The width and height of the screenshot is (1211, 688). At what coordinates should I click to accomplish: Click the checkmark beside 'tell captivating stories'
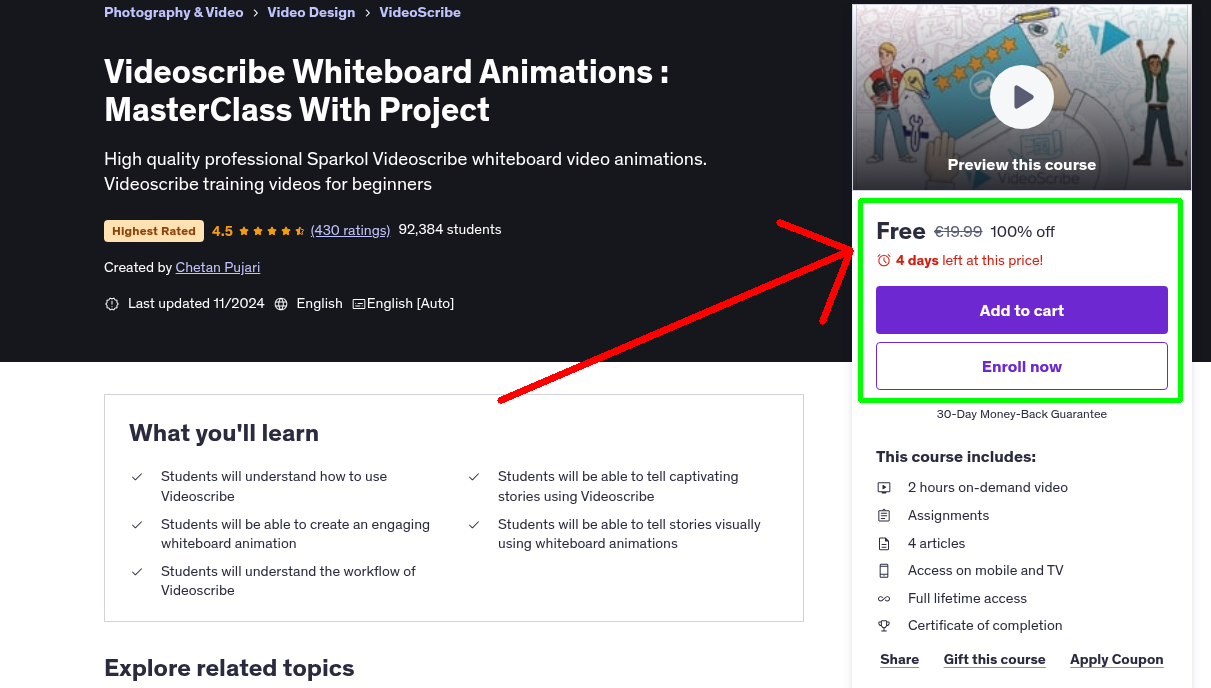[474, 477]
